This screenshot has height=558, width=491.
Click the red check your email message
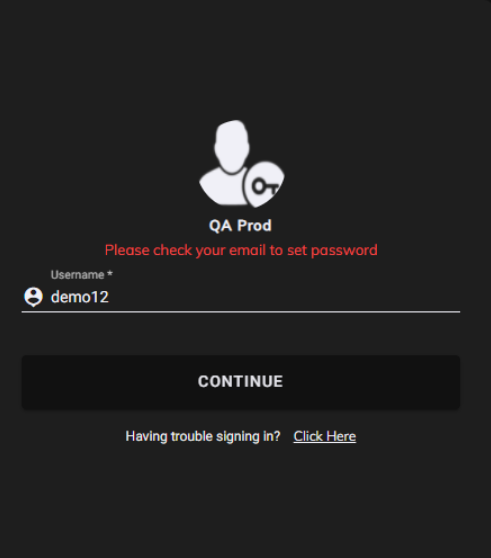tap(241, 250)
